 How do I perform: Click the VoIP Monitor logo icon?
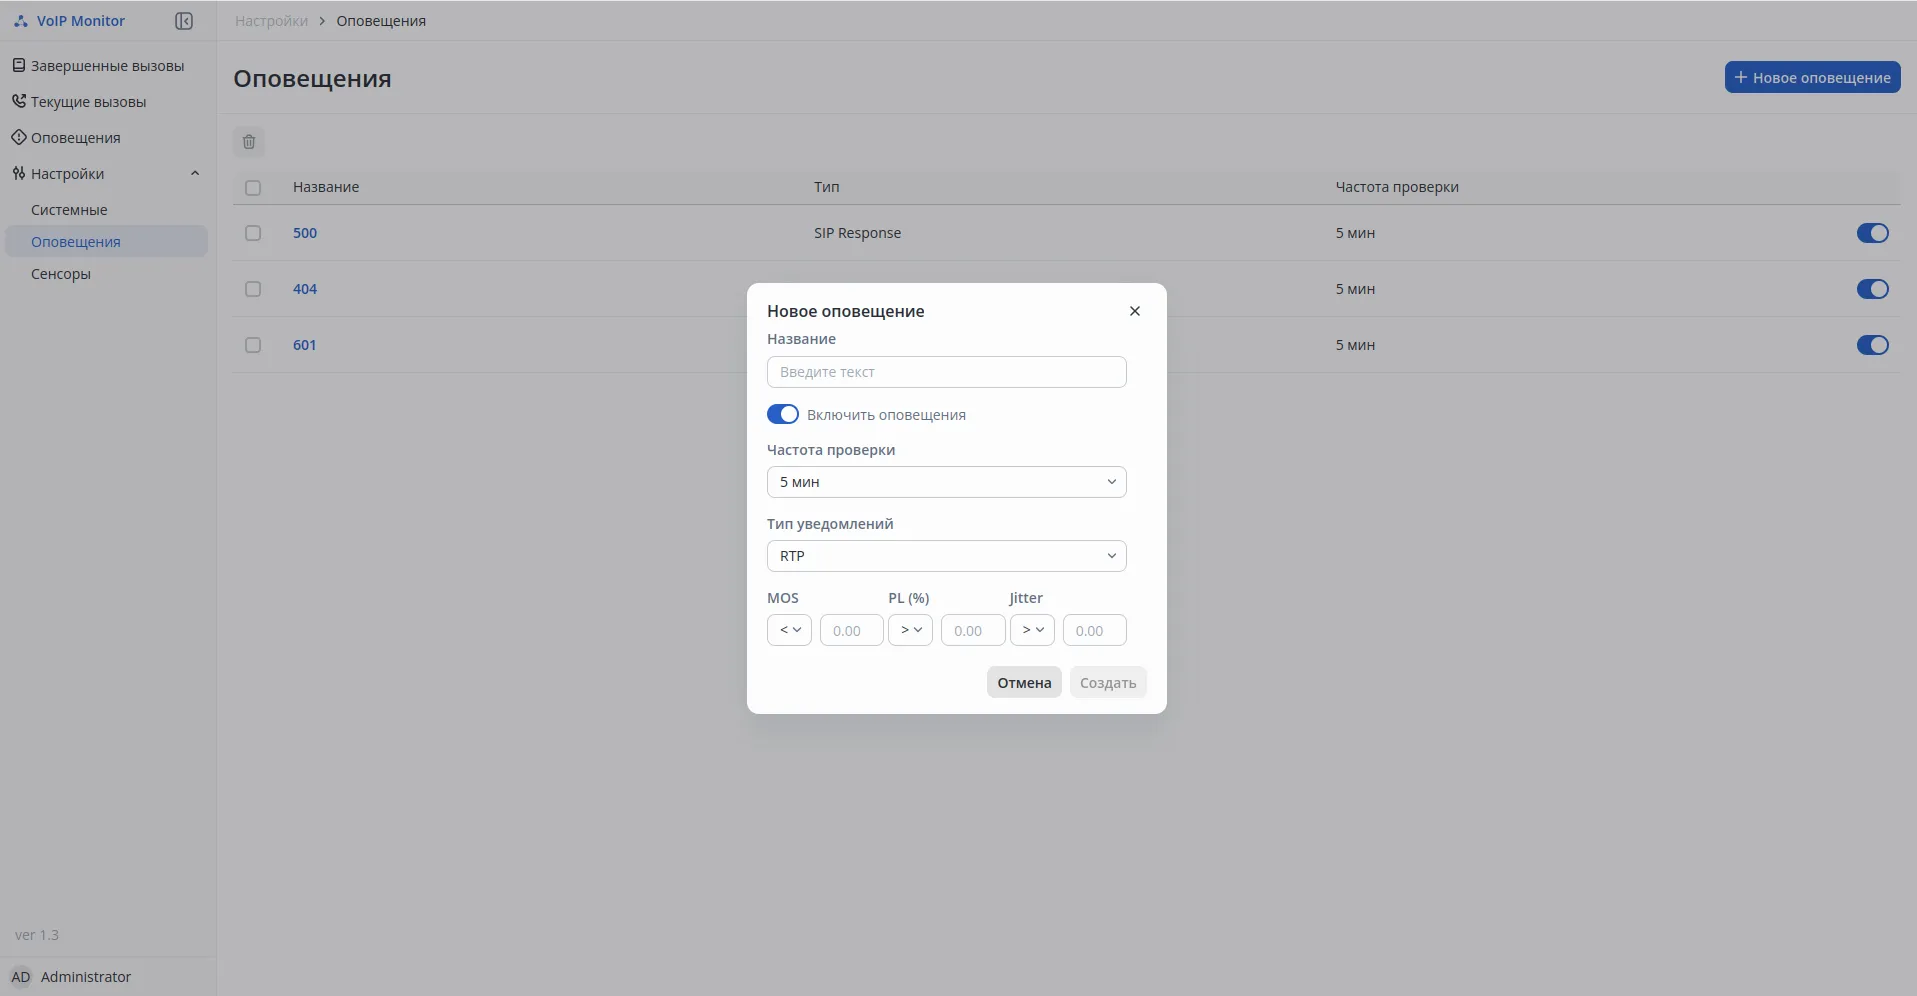coord(21,21)
